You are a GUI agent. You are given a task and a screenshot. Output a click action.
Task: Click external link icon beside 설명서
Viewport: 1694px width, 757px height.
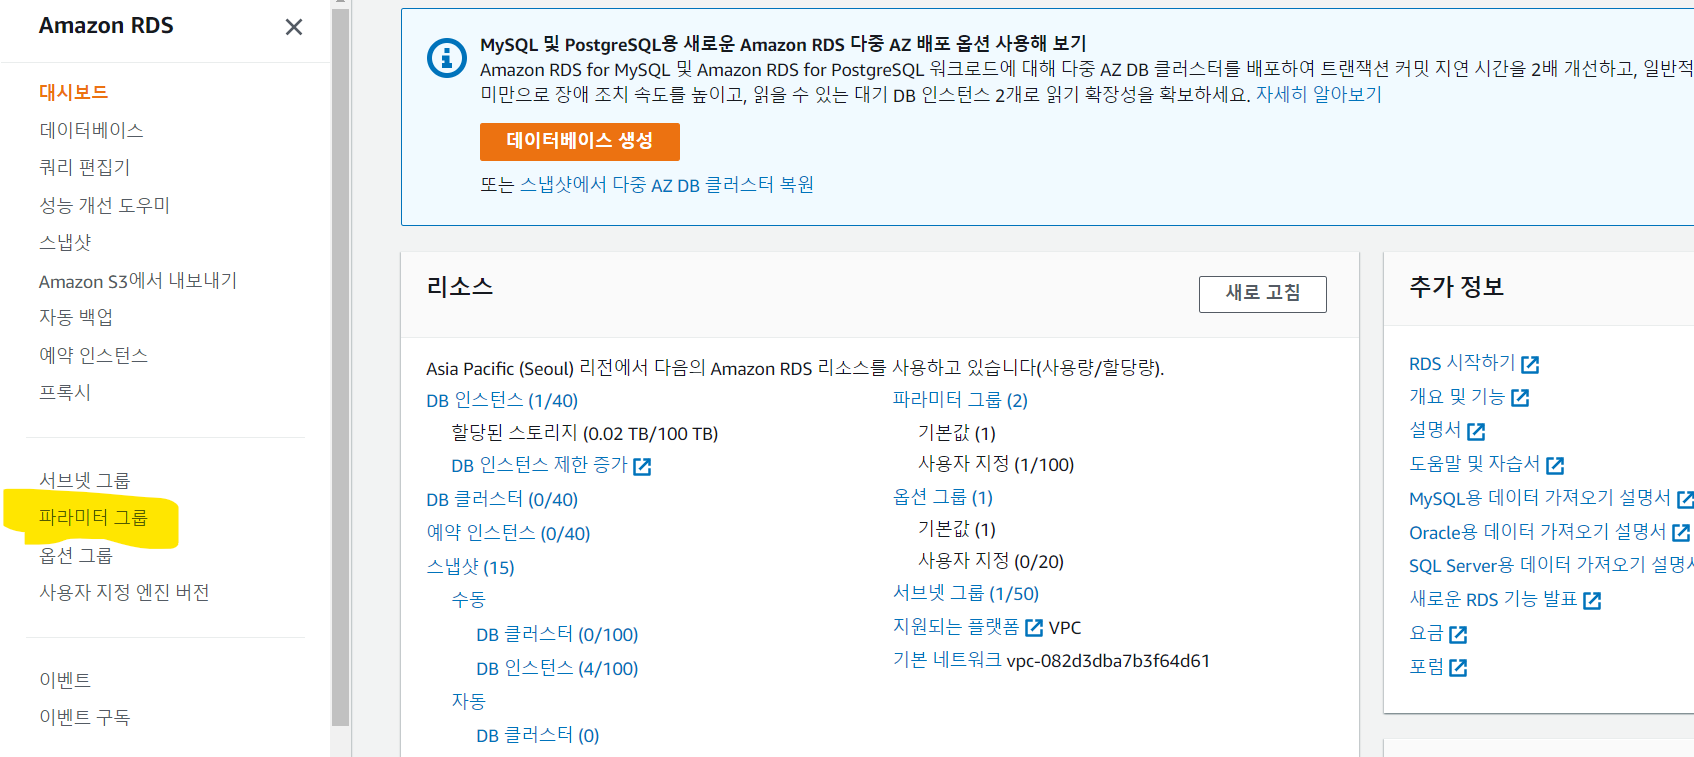click(x=1476, y=432)
